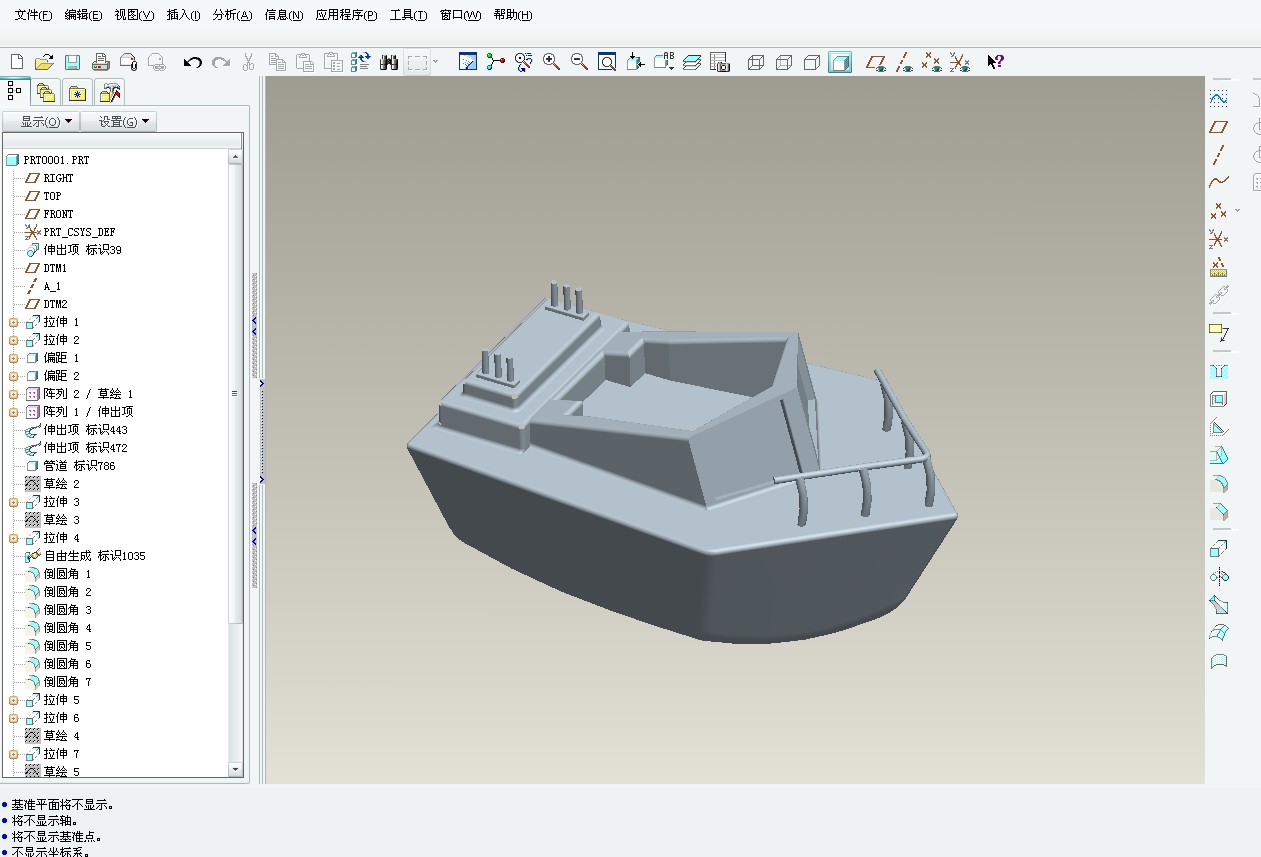Undo the last operation
The height and width of the screenshot is (857, 1261).
(193, 62)
